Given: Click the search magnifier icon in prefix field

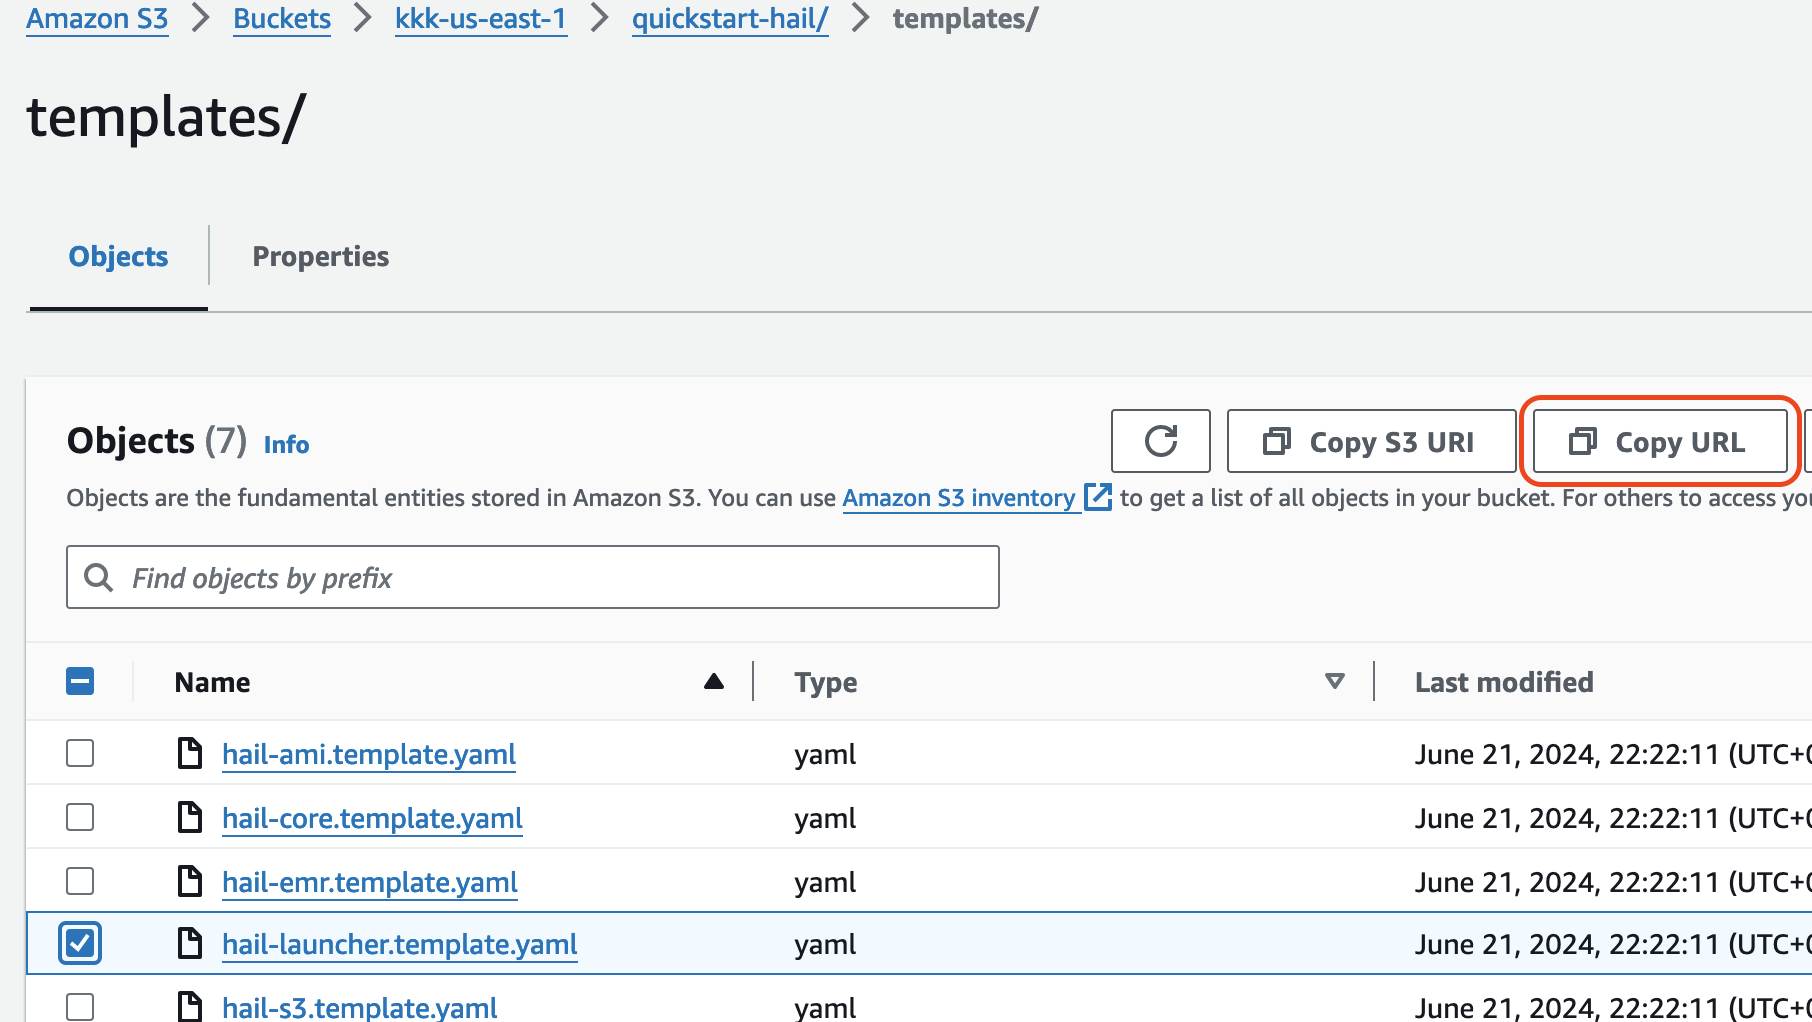Looking at the screenshot, I should [98, 577].
